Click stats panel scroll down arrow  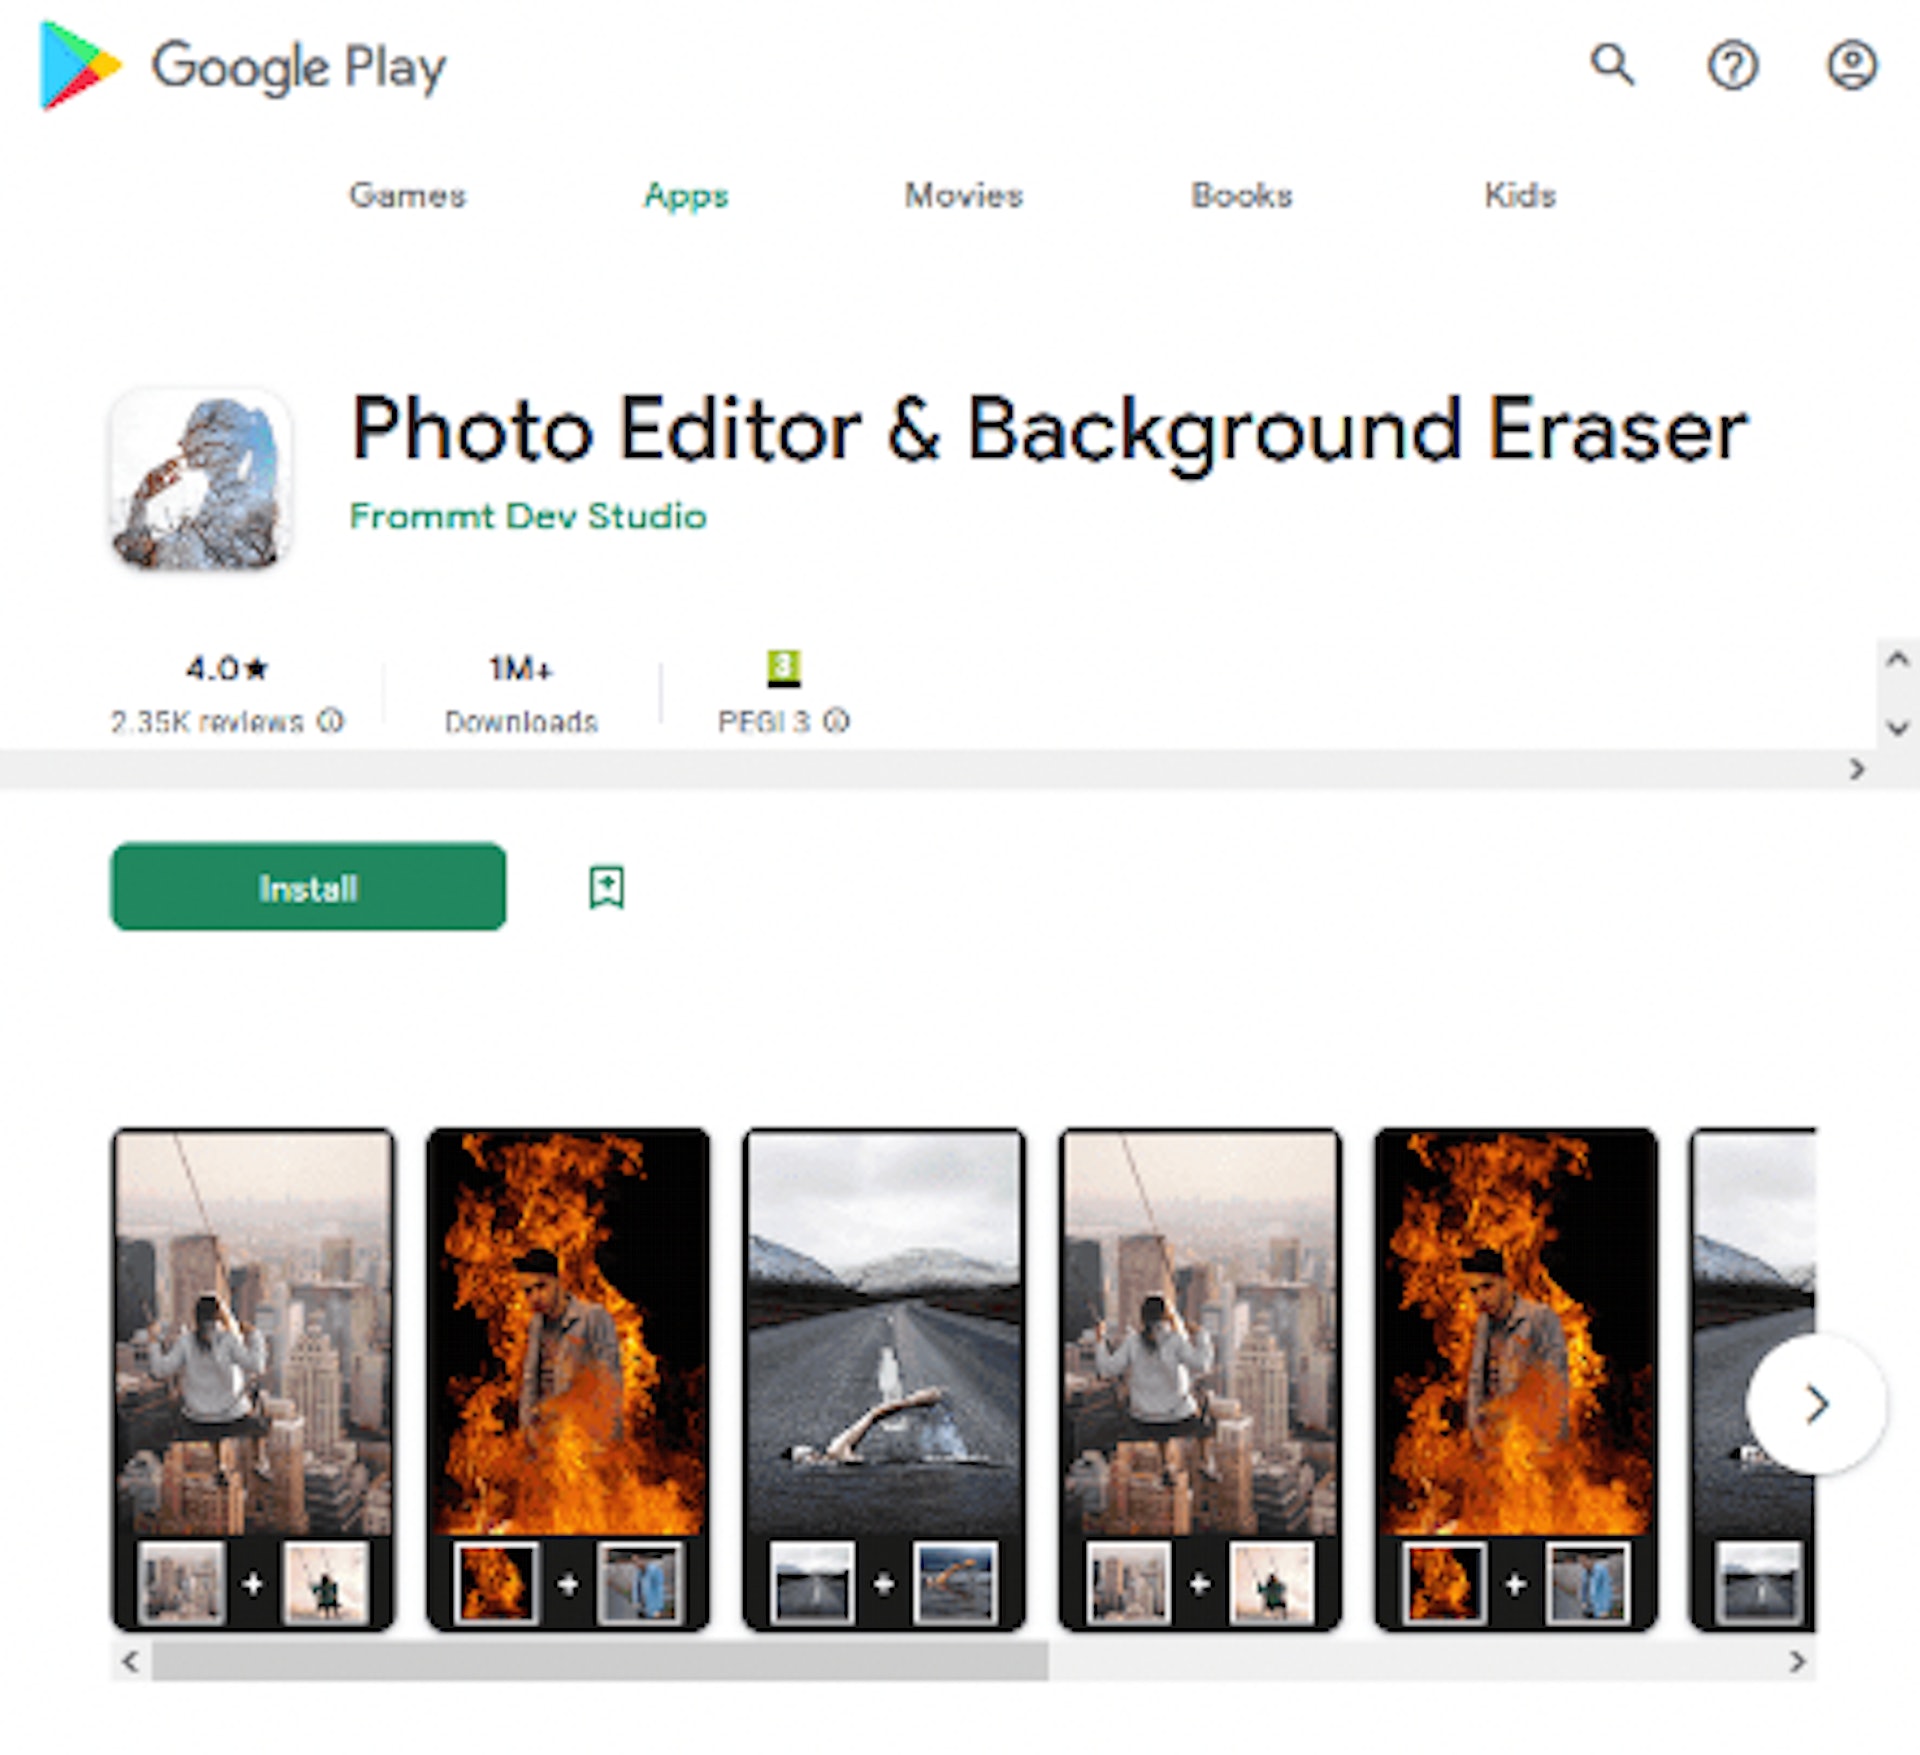tap(1897, 727)
